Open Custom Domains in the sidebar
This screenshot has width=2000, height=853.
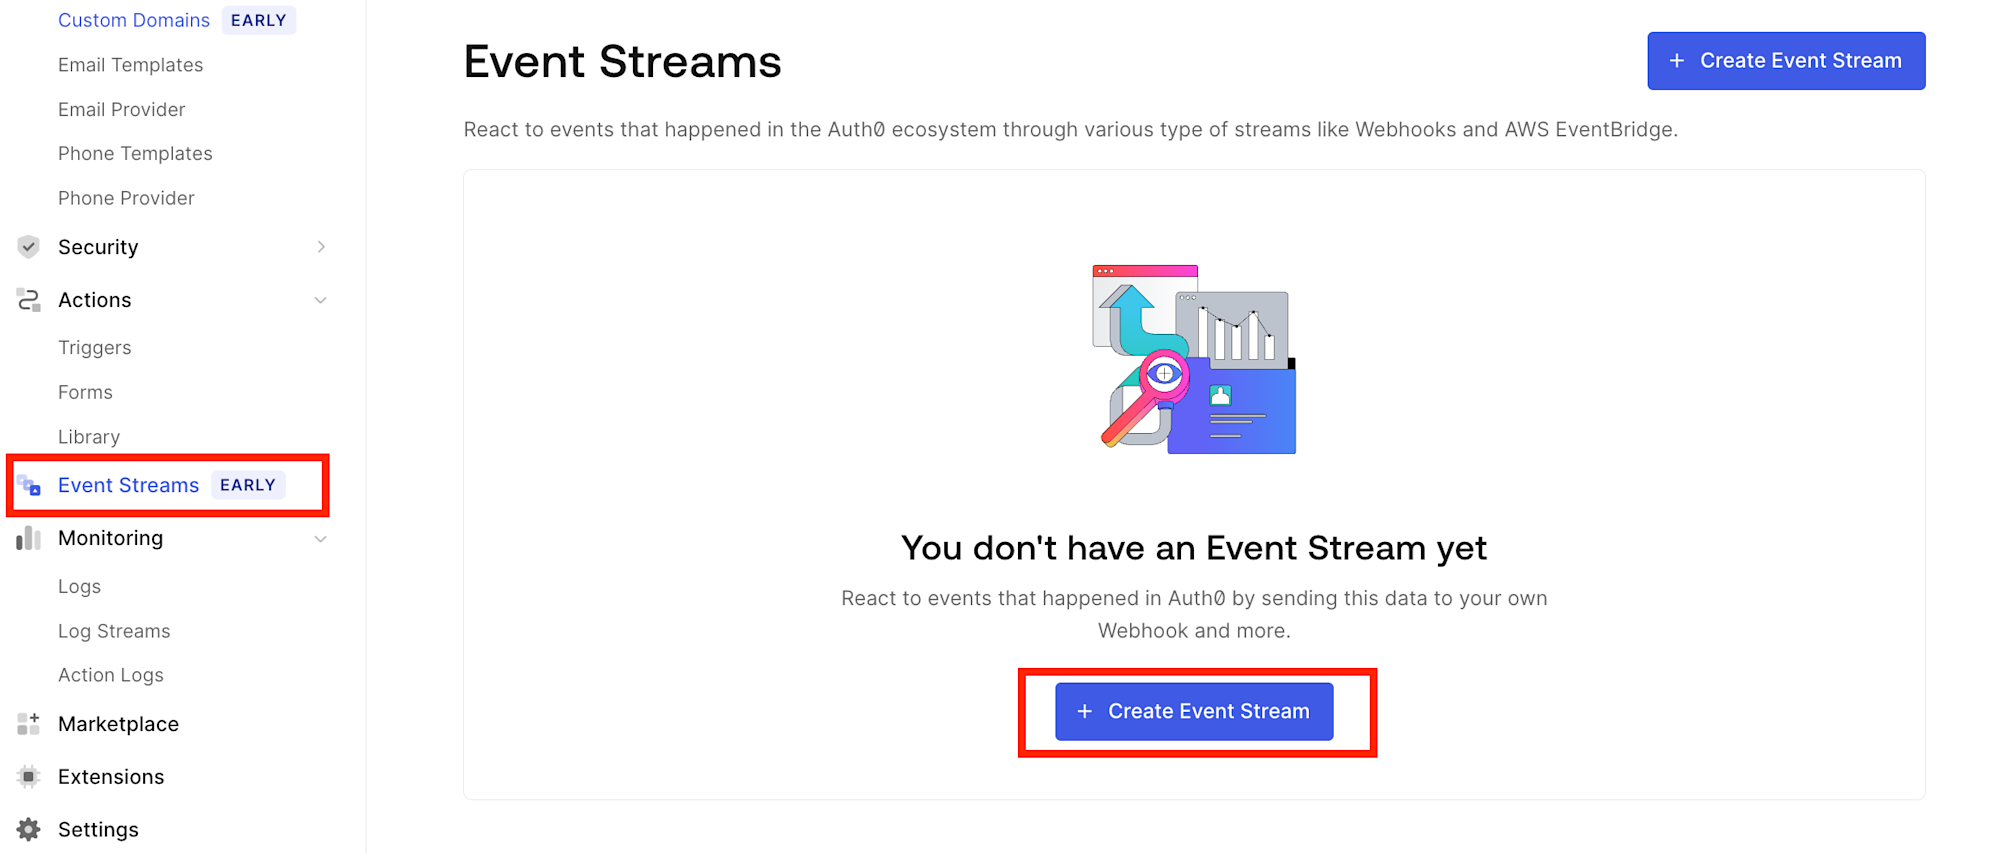(x=134, y=20)
